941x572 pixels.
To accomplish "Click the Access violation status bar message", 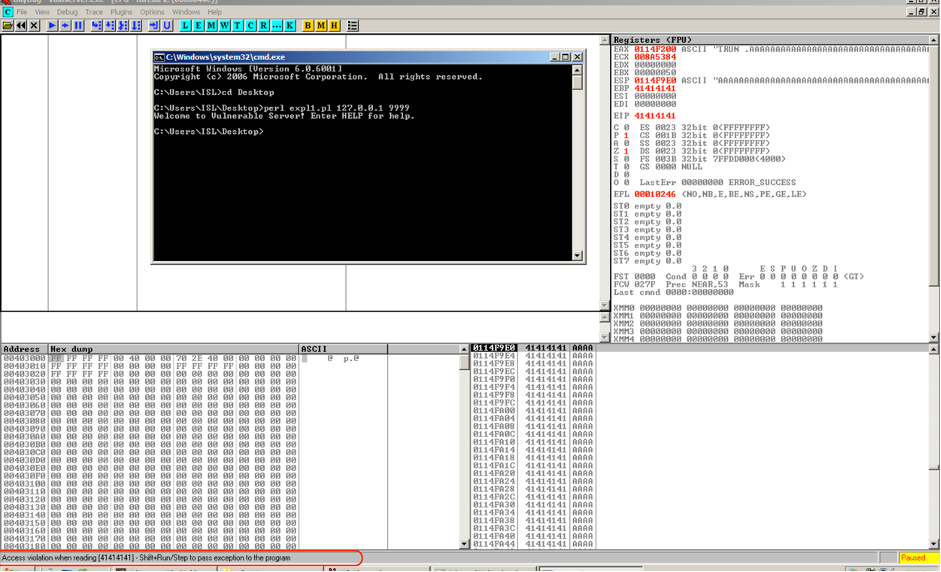I will [146, 558].
